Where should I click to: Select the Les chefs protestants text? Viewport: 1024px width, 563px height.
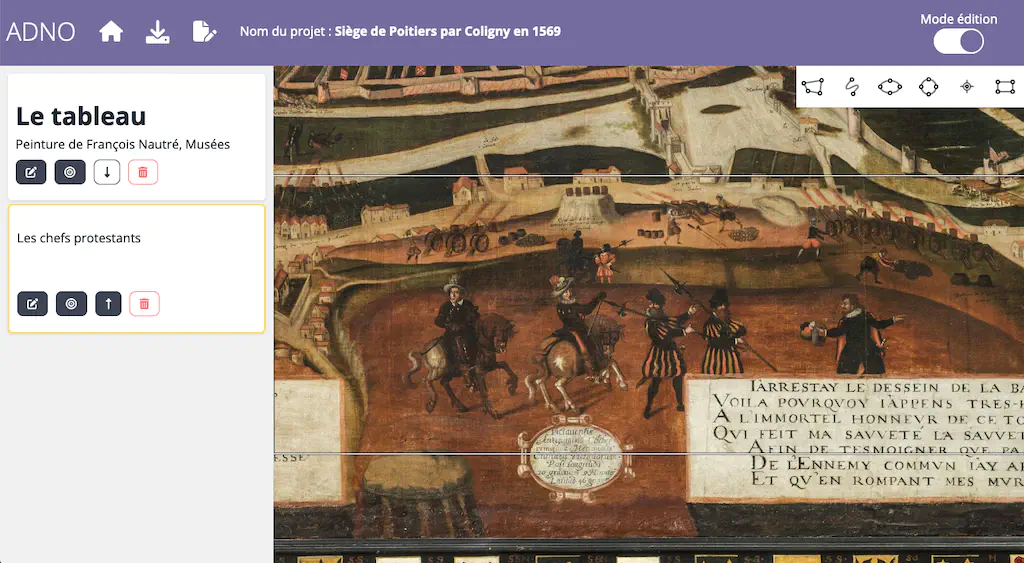(x=79, y=238)
